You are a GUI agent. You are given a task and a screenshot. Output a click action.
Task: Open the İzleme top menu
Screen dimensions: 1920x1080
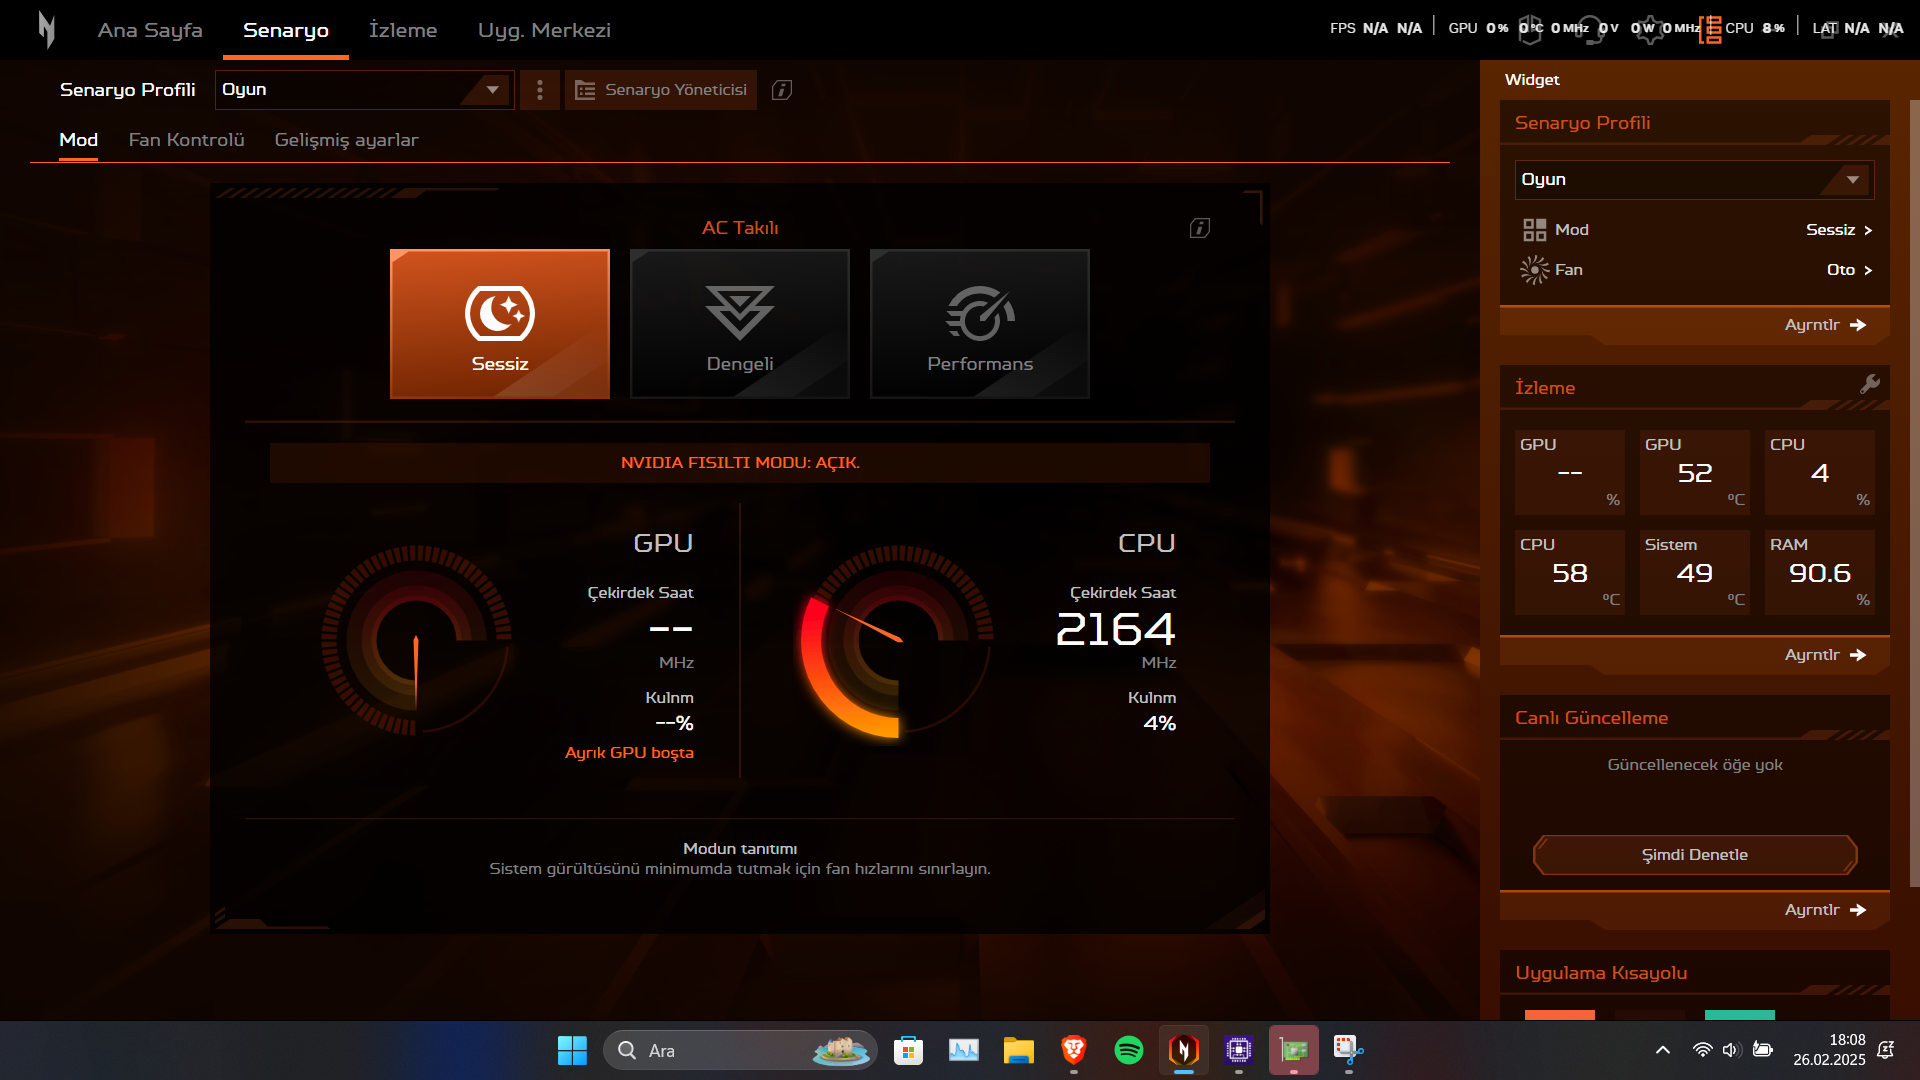[x=403, y=30]
